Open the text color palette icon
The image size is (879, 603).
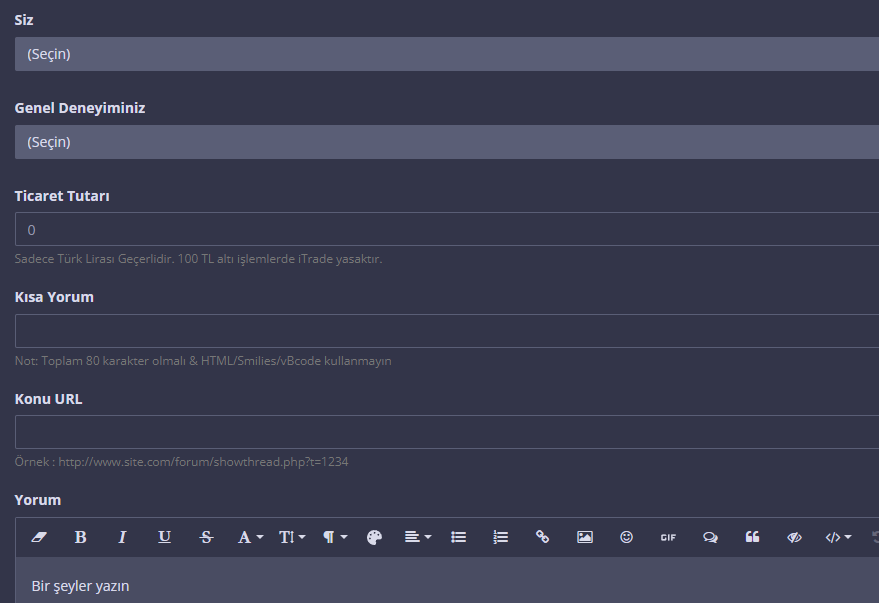coord(374,537)
